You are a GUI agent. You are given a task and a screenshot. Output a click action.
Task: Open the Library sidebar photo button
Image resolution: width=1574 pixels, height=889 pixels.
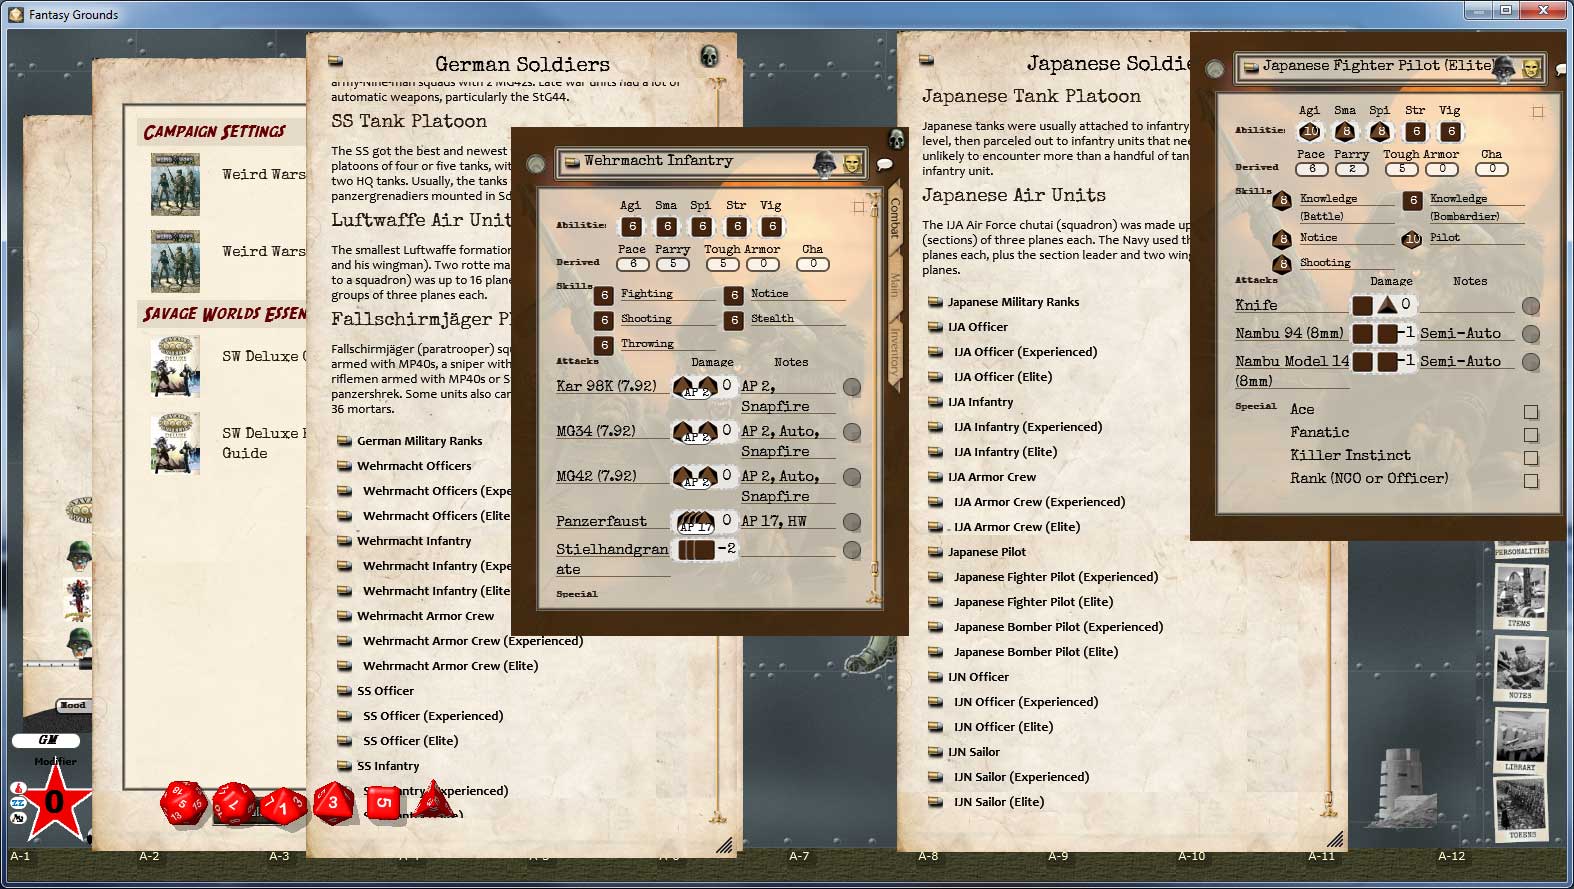point(1520,741)
